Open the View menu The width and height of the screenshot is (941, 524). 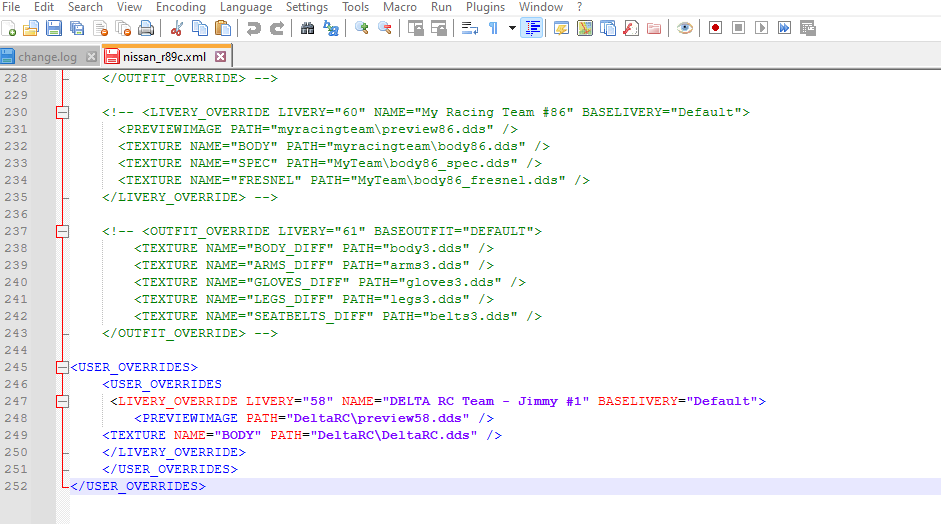(129, 7)
